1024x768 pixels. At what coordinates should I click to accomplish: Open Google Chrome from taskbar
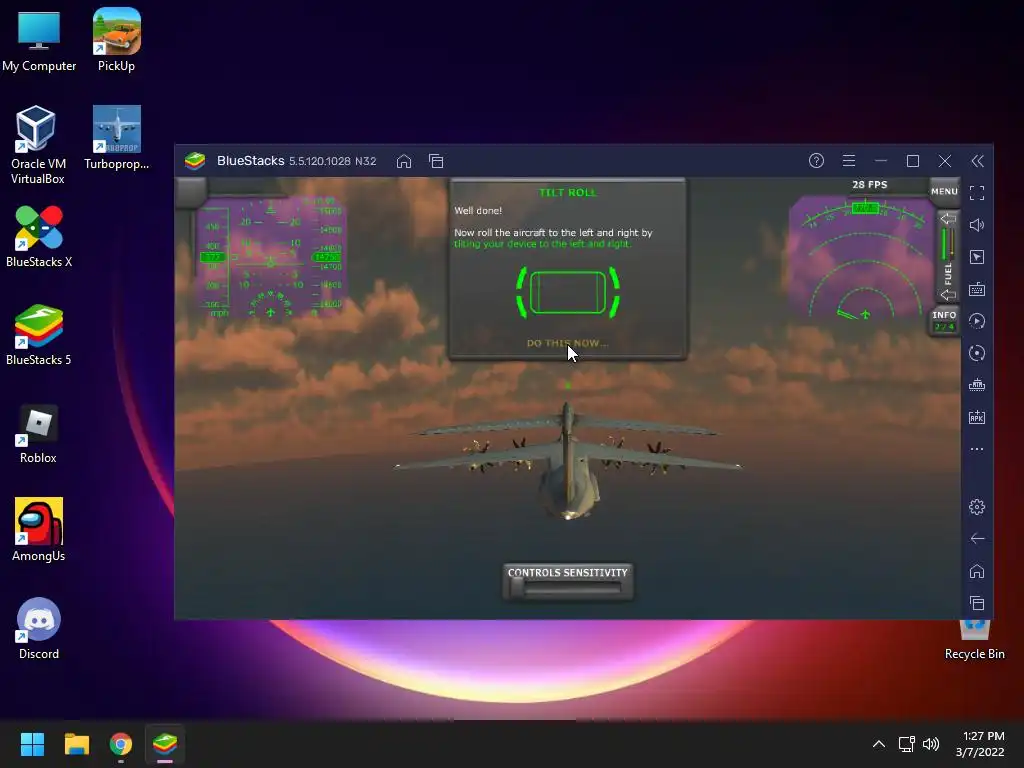pyautogui.click(x=121, y=744)
